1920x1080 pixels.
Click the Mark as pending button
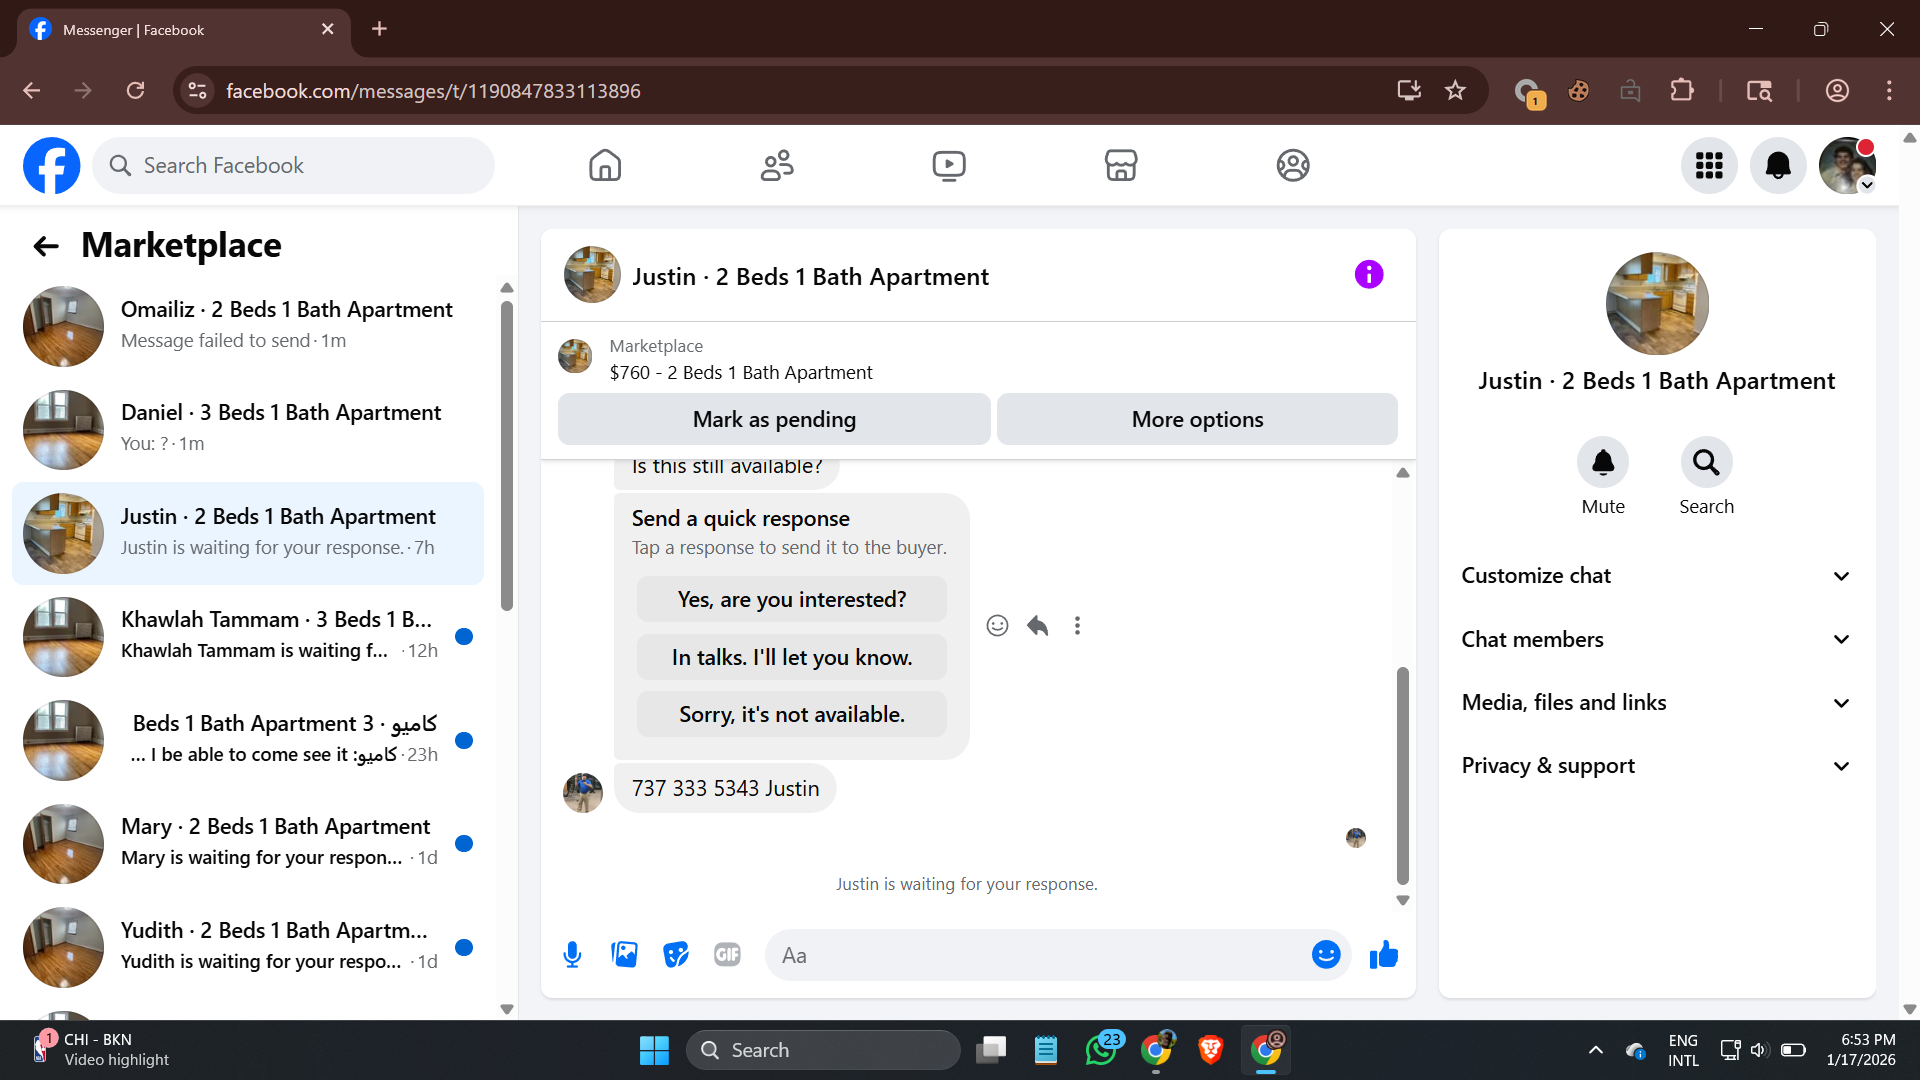[x=774, y=419]
